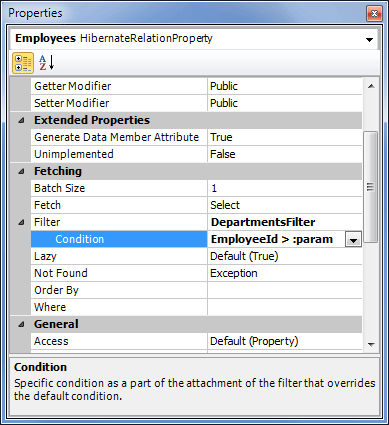This screenshot has height=425, width=389.
Task: Click the False value of Unimplemented
Action: click(223, 154)
